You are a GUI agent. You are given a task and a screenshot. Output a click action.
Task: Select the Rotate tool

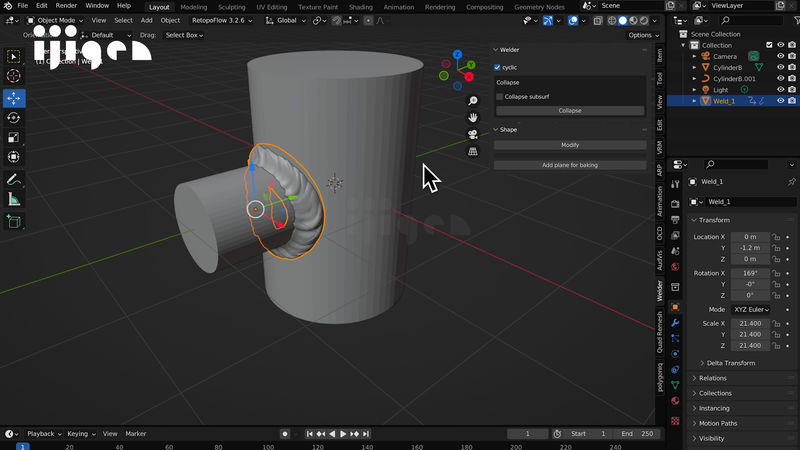(14, 118)
